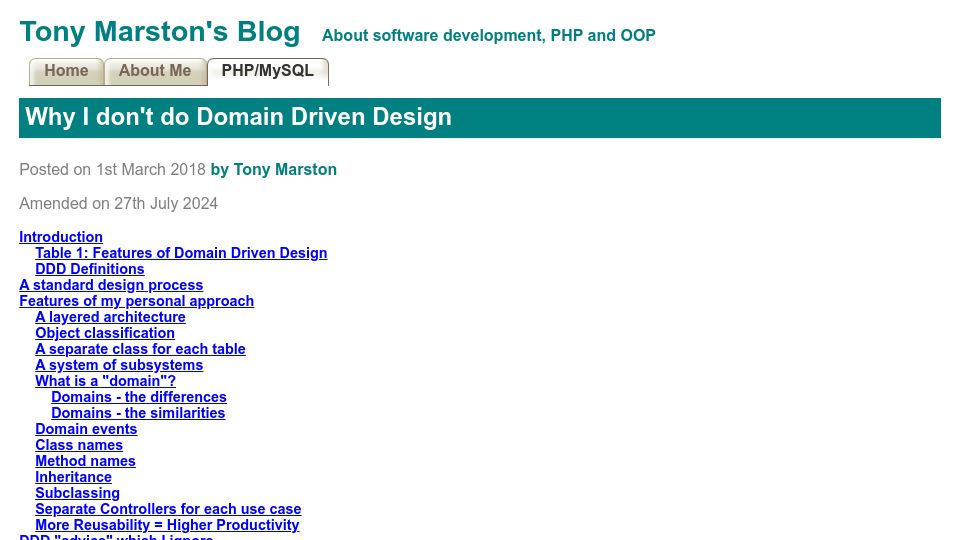960x540 pixels.
Task: Jump to Domains - the similarities
Action: click(x=138, y=412)
